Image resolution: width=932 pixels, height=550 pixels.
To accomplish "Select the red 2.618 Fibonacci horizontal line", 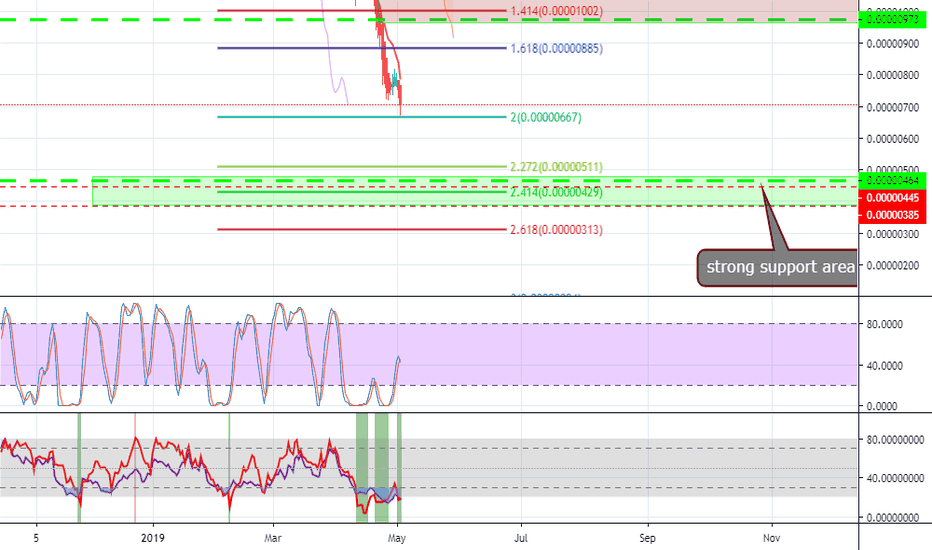I will coord(362,230).
